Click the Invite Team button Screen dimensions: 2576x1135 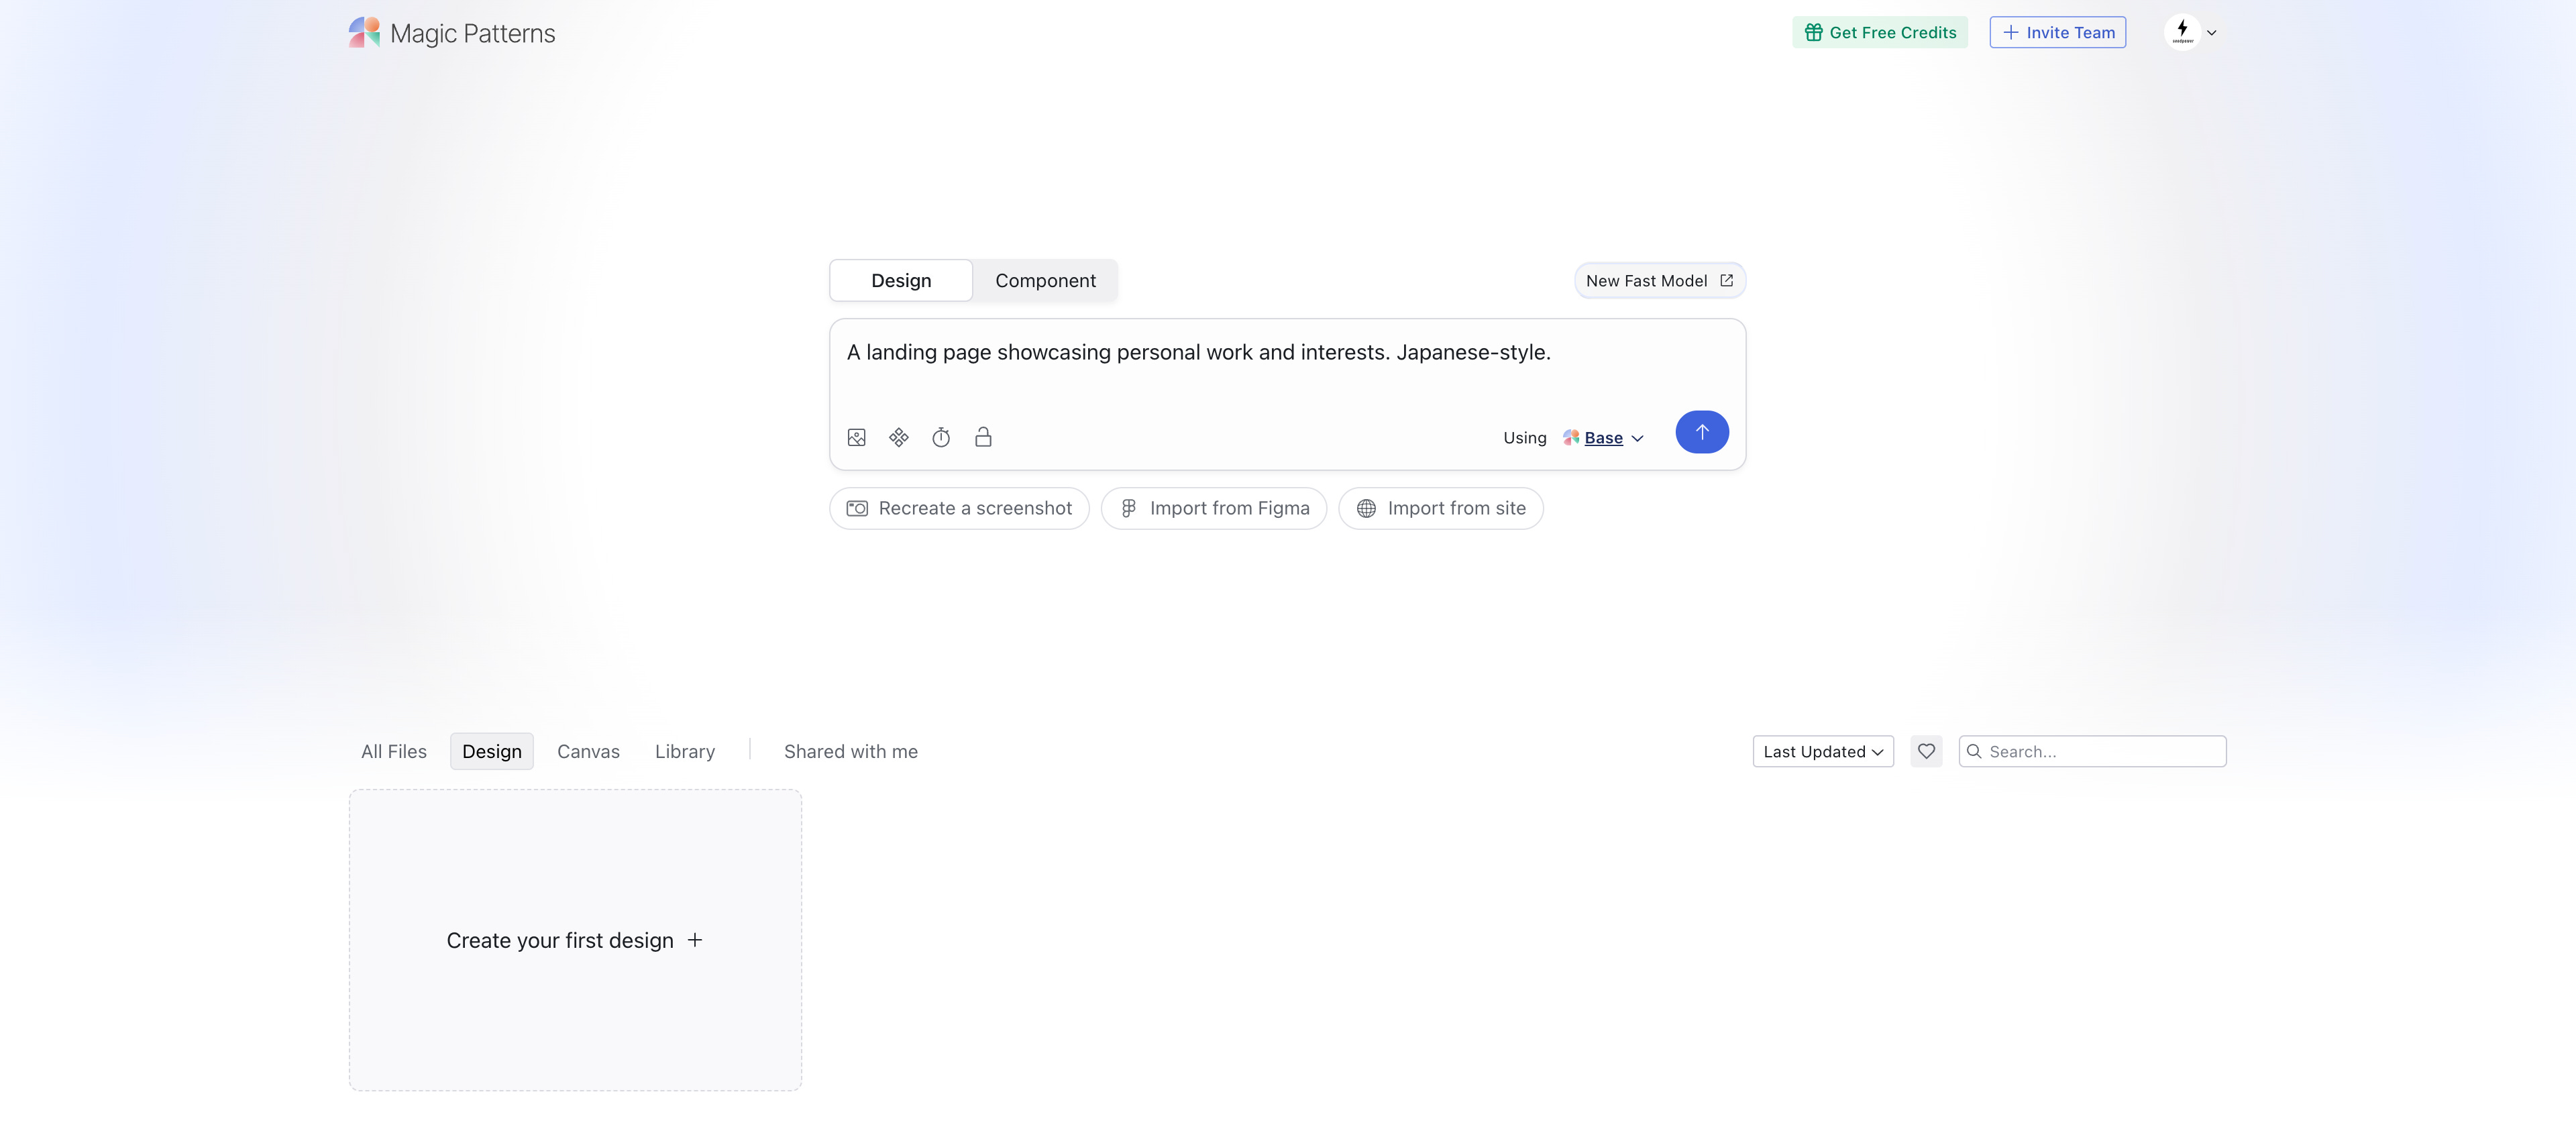click(x=2057, y=32)
